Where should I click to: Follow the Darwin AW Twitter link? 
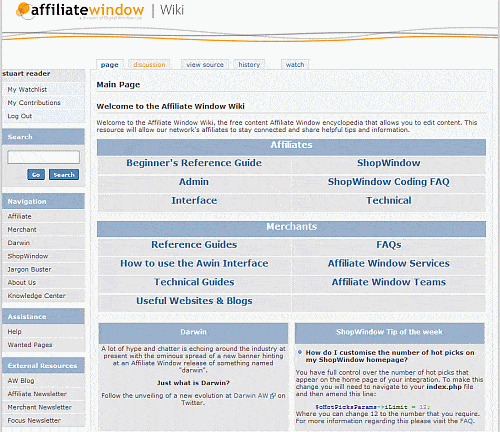[x=251, y=396]
